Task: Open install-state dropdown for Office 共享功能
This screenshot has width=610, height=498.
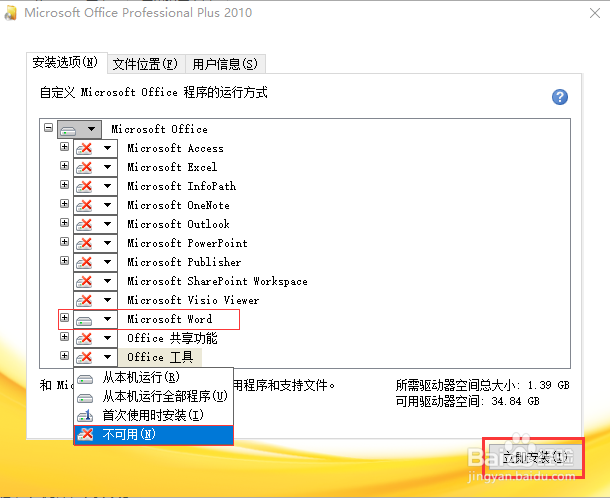Action: pos(95,338)
